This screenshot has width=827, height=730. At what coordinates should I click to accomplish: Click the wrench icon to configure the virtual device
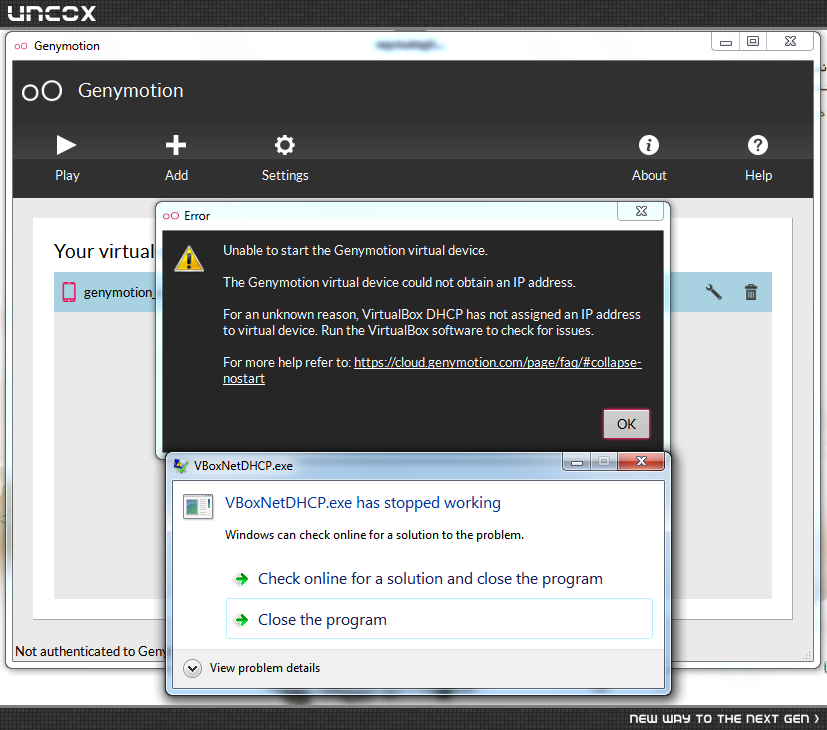coord(714,292)
